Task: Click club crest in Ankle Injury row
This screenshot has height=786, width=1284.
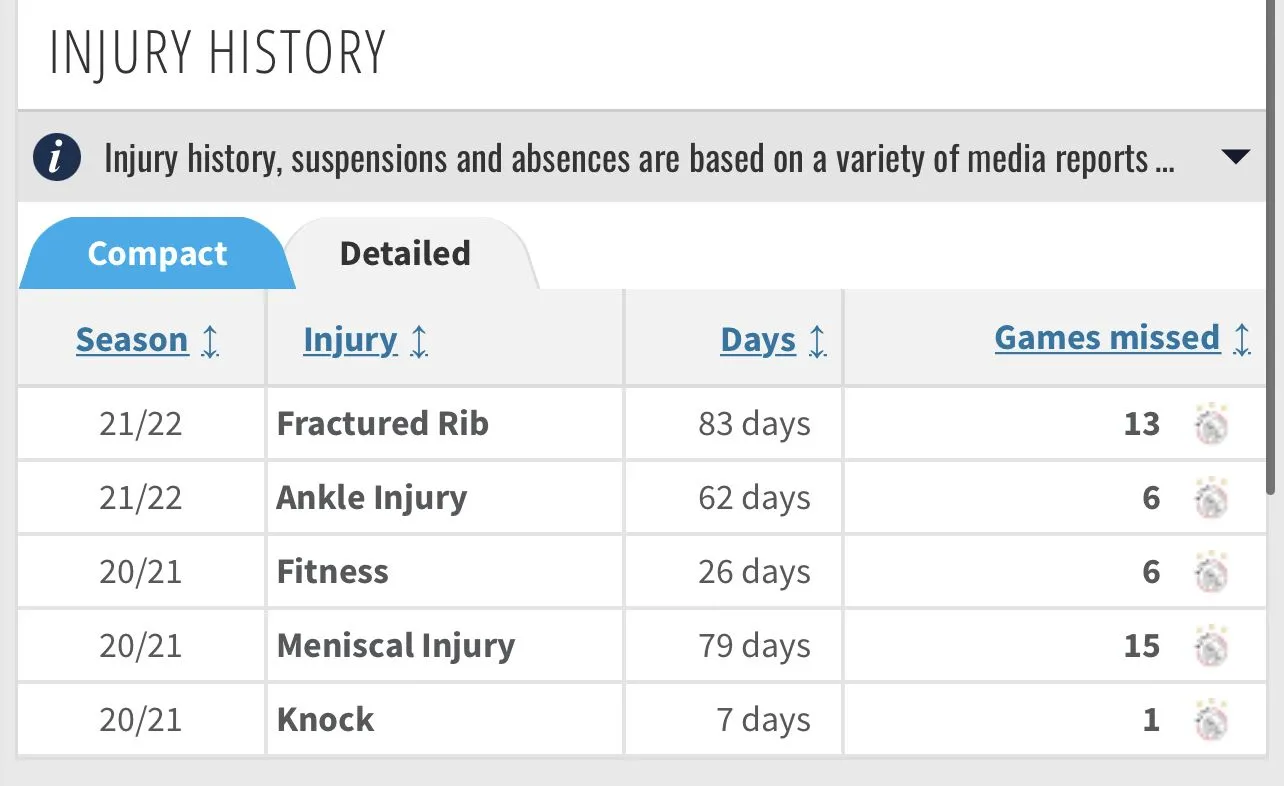Action: [x=1211, y=499]
